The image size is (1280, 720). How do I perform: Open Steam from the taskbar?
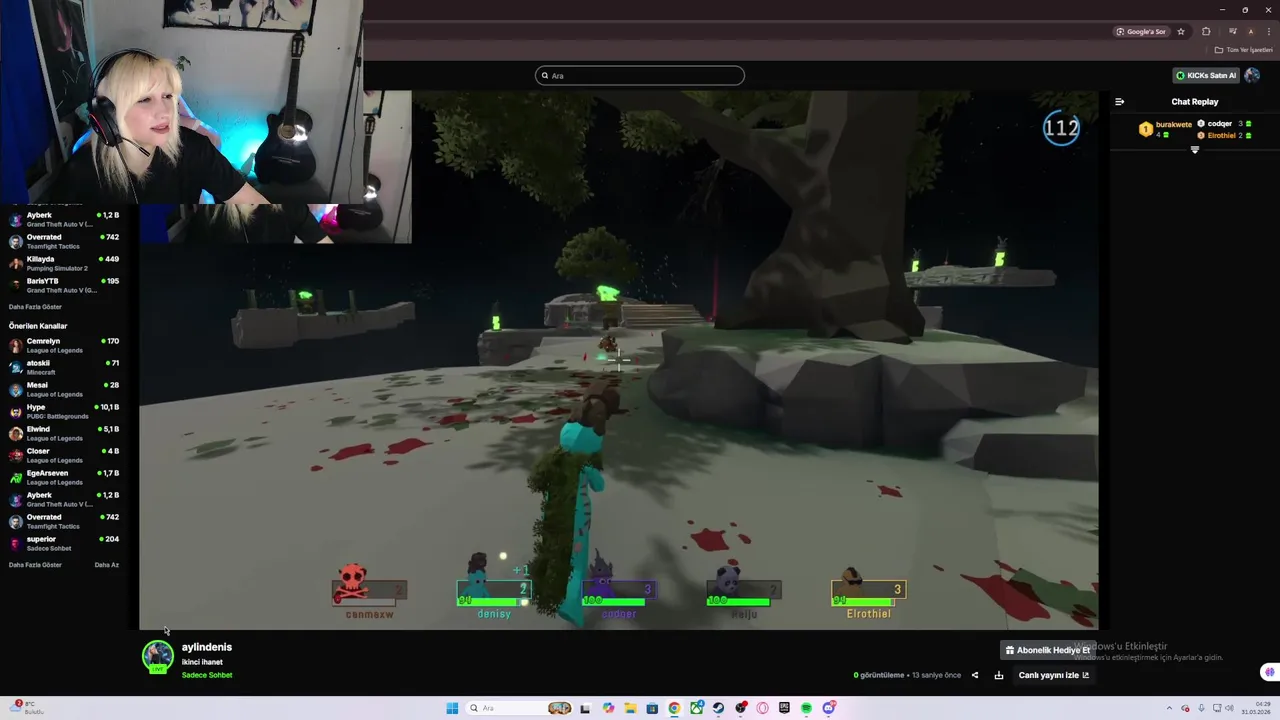point(718,708)
